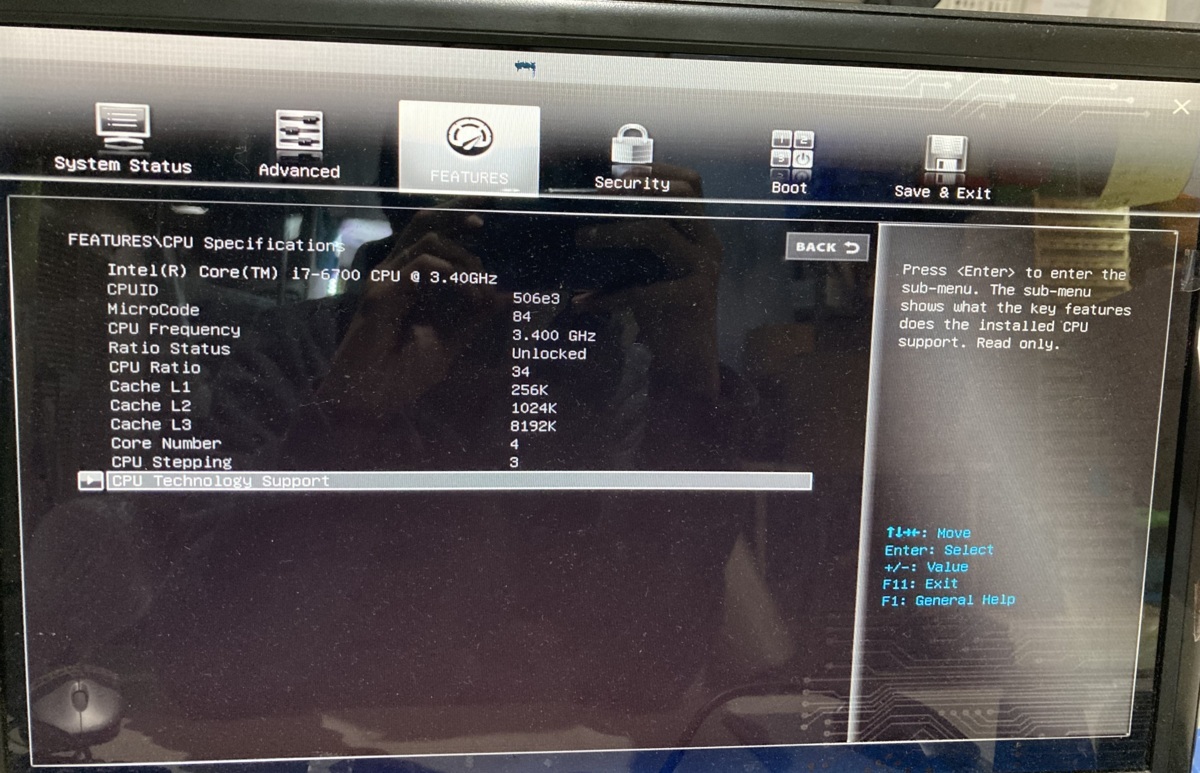Viewport: 1200px width, 773px height.
Task: Click the Unlocked ratio status value
Action: [x=549, y=353]
